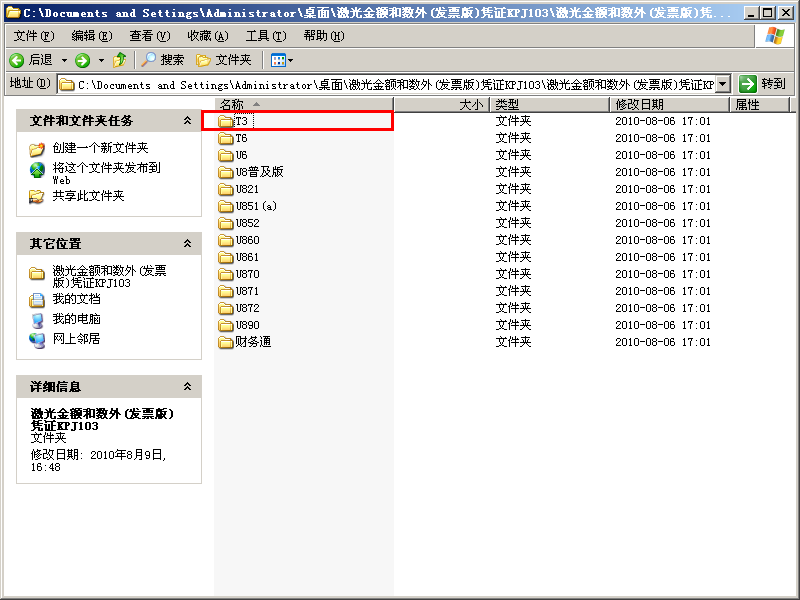Open the 工具(T) menu
The image size is (800, 600).
(x=266, y=36)
